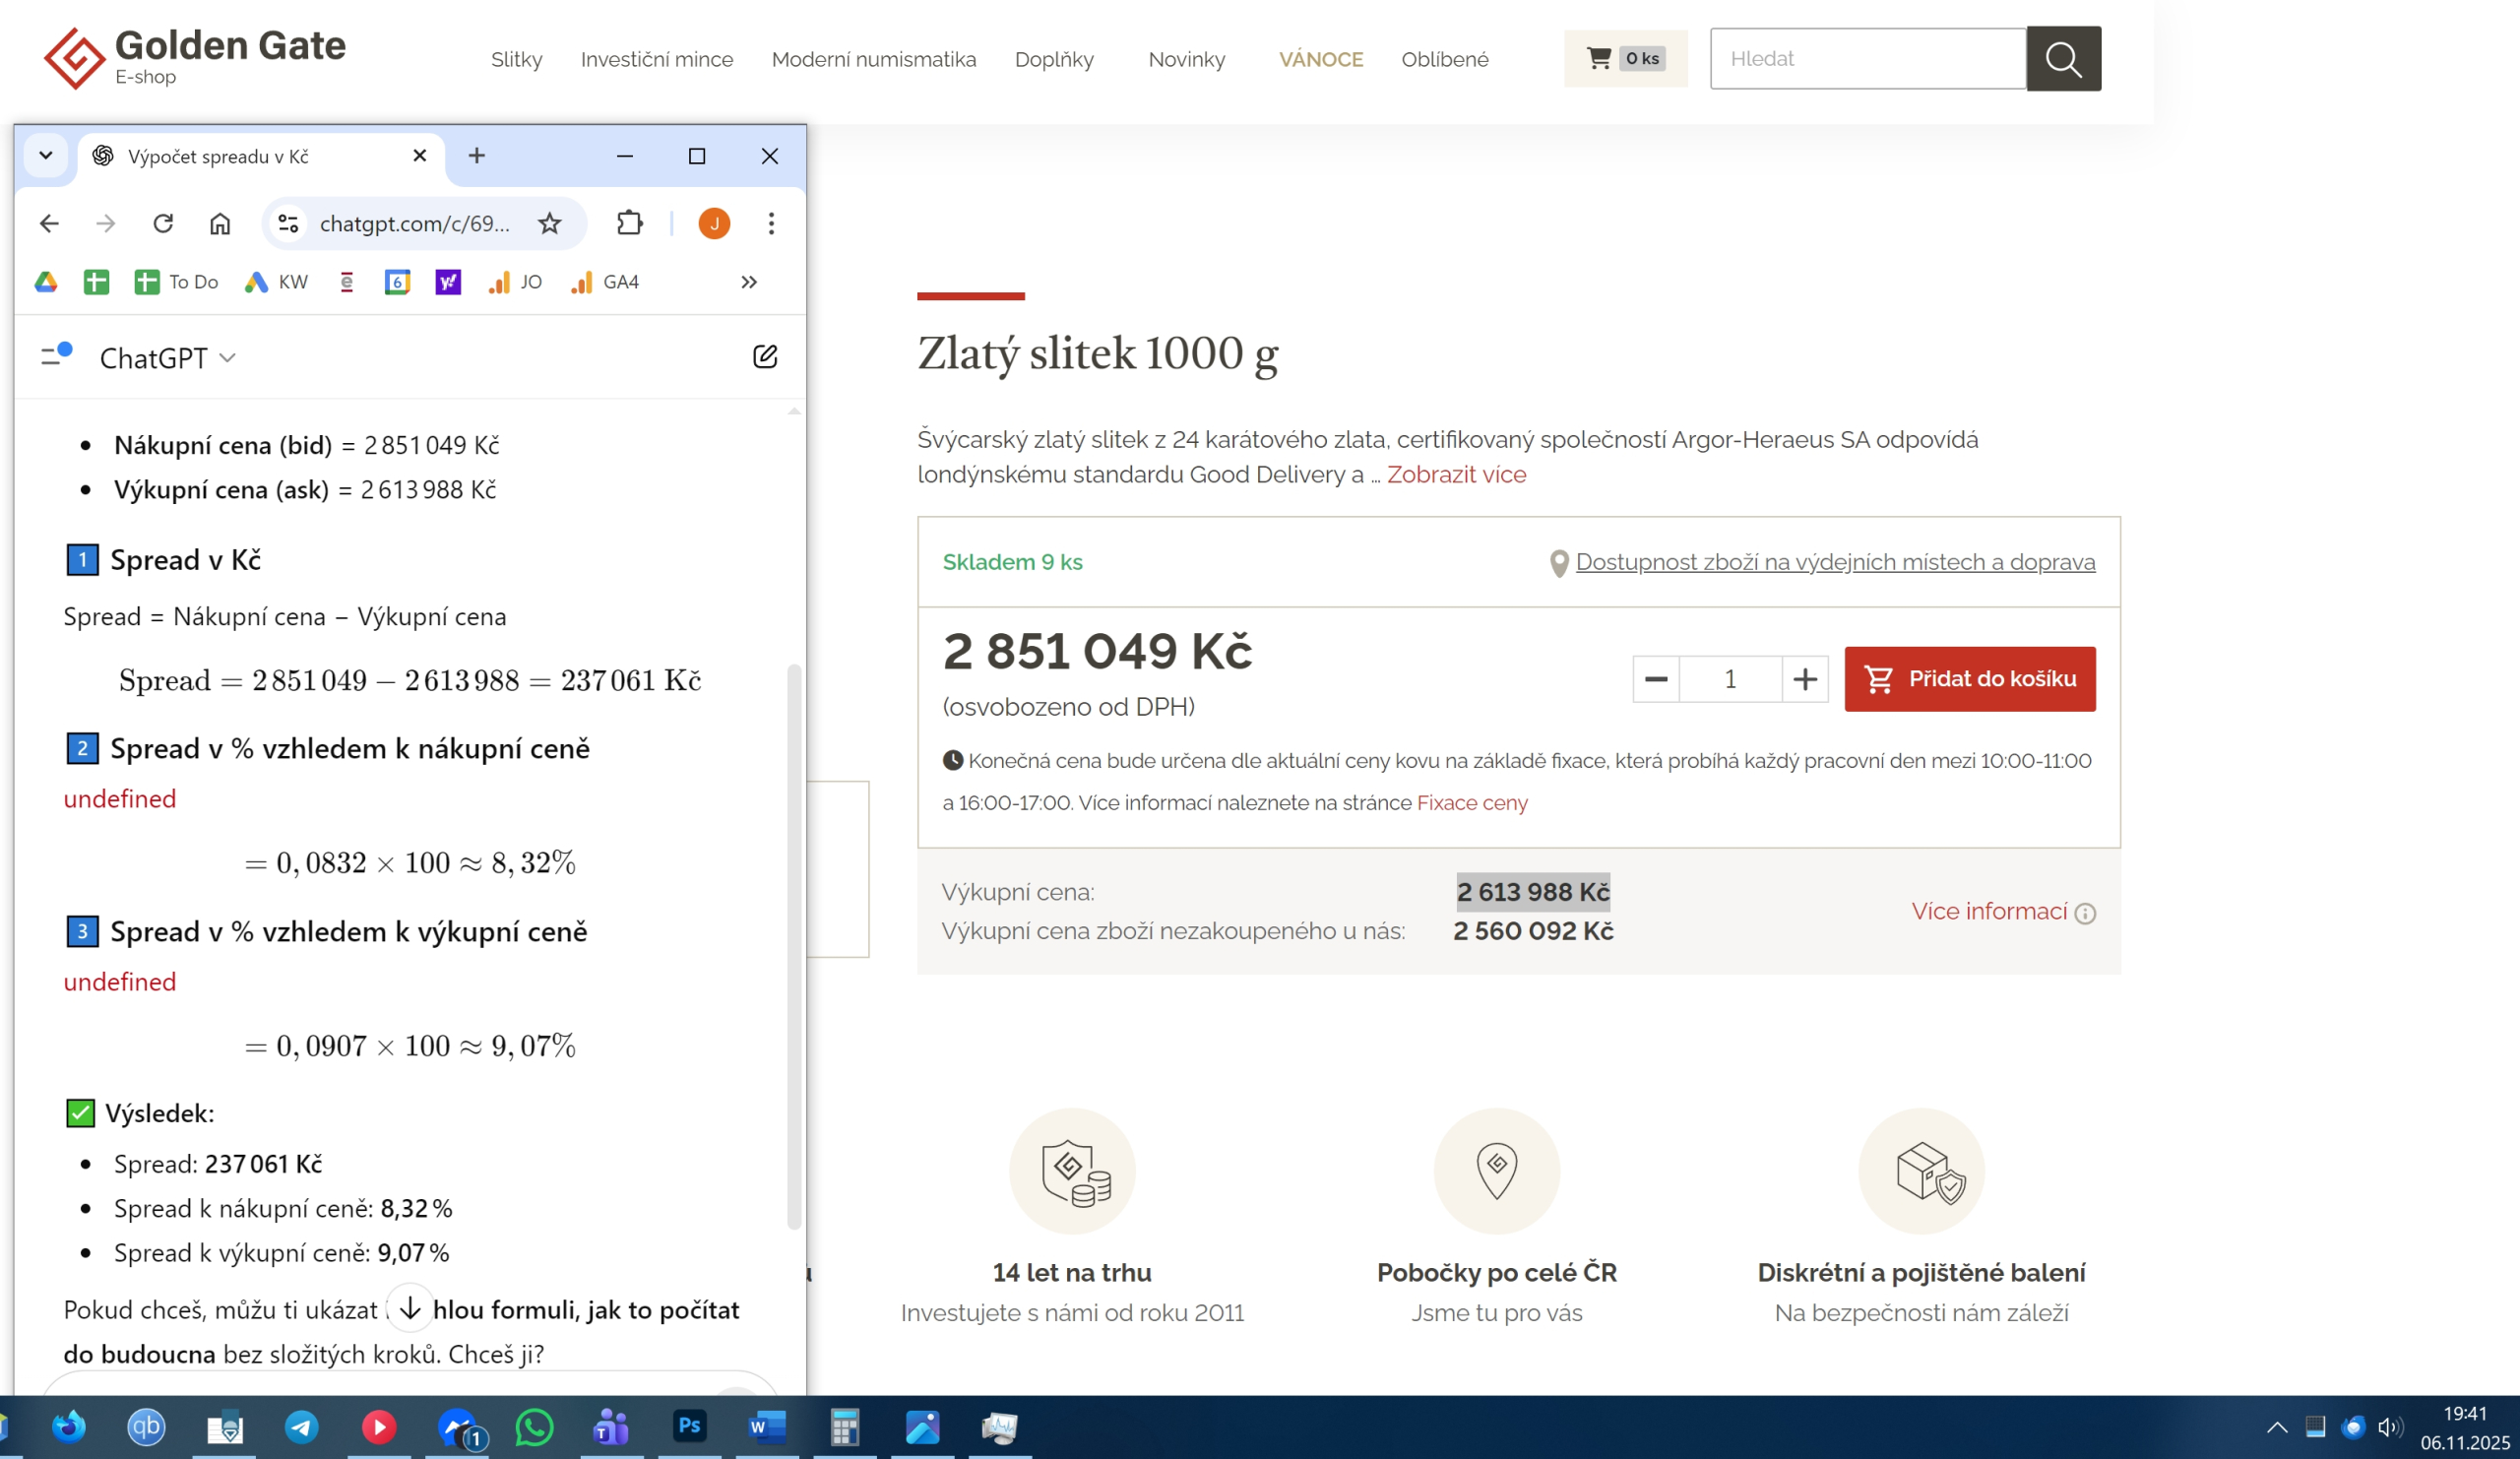The width and height of the screenshot is (2520, 1459).
Task: Click the search magnifier button
Action: pyautogui.click(x=2063, y=59)
